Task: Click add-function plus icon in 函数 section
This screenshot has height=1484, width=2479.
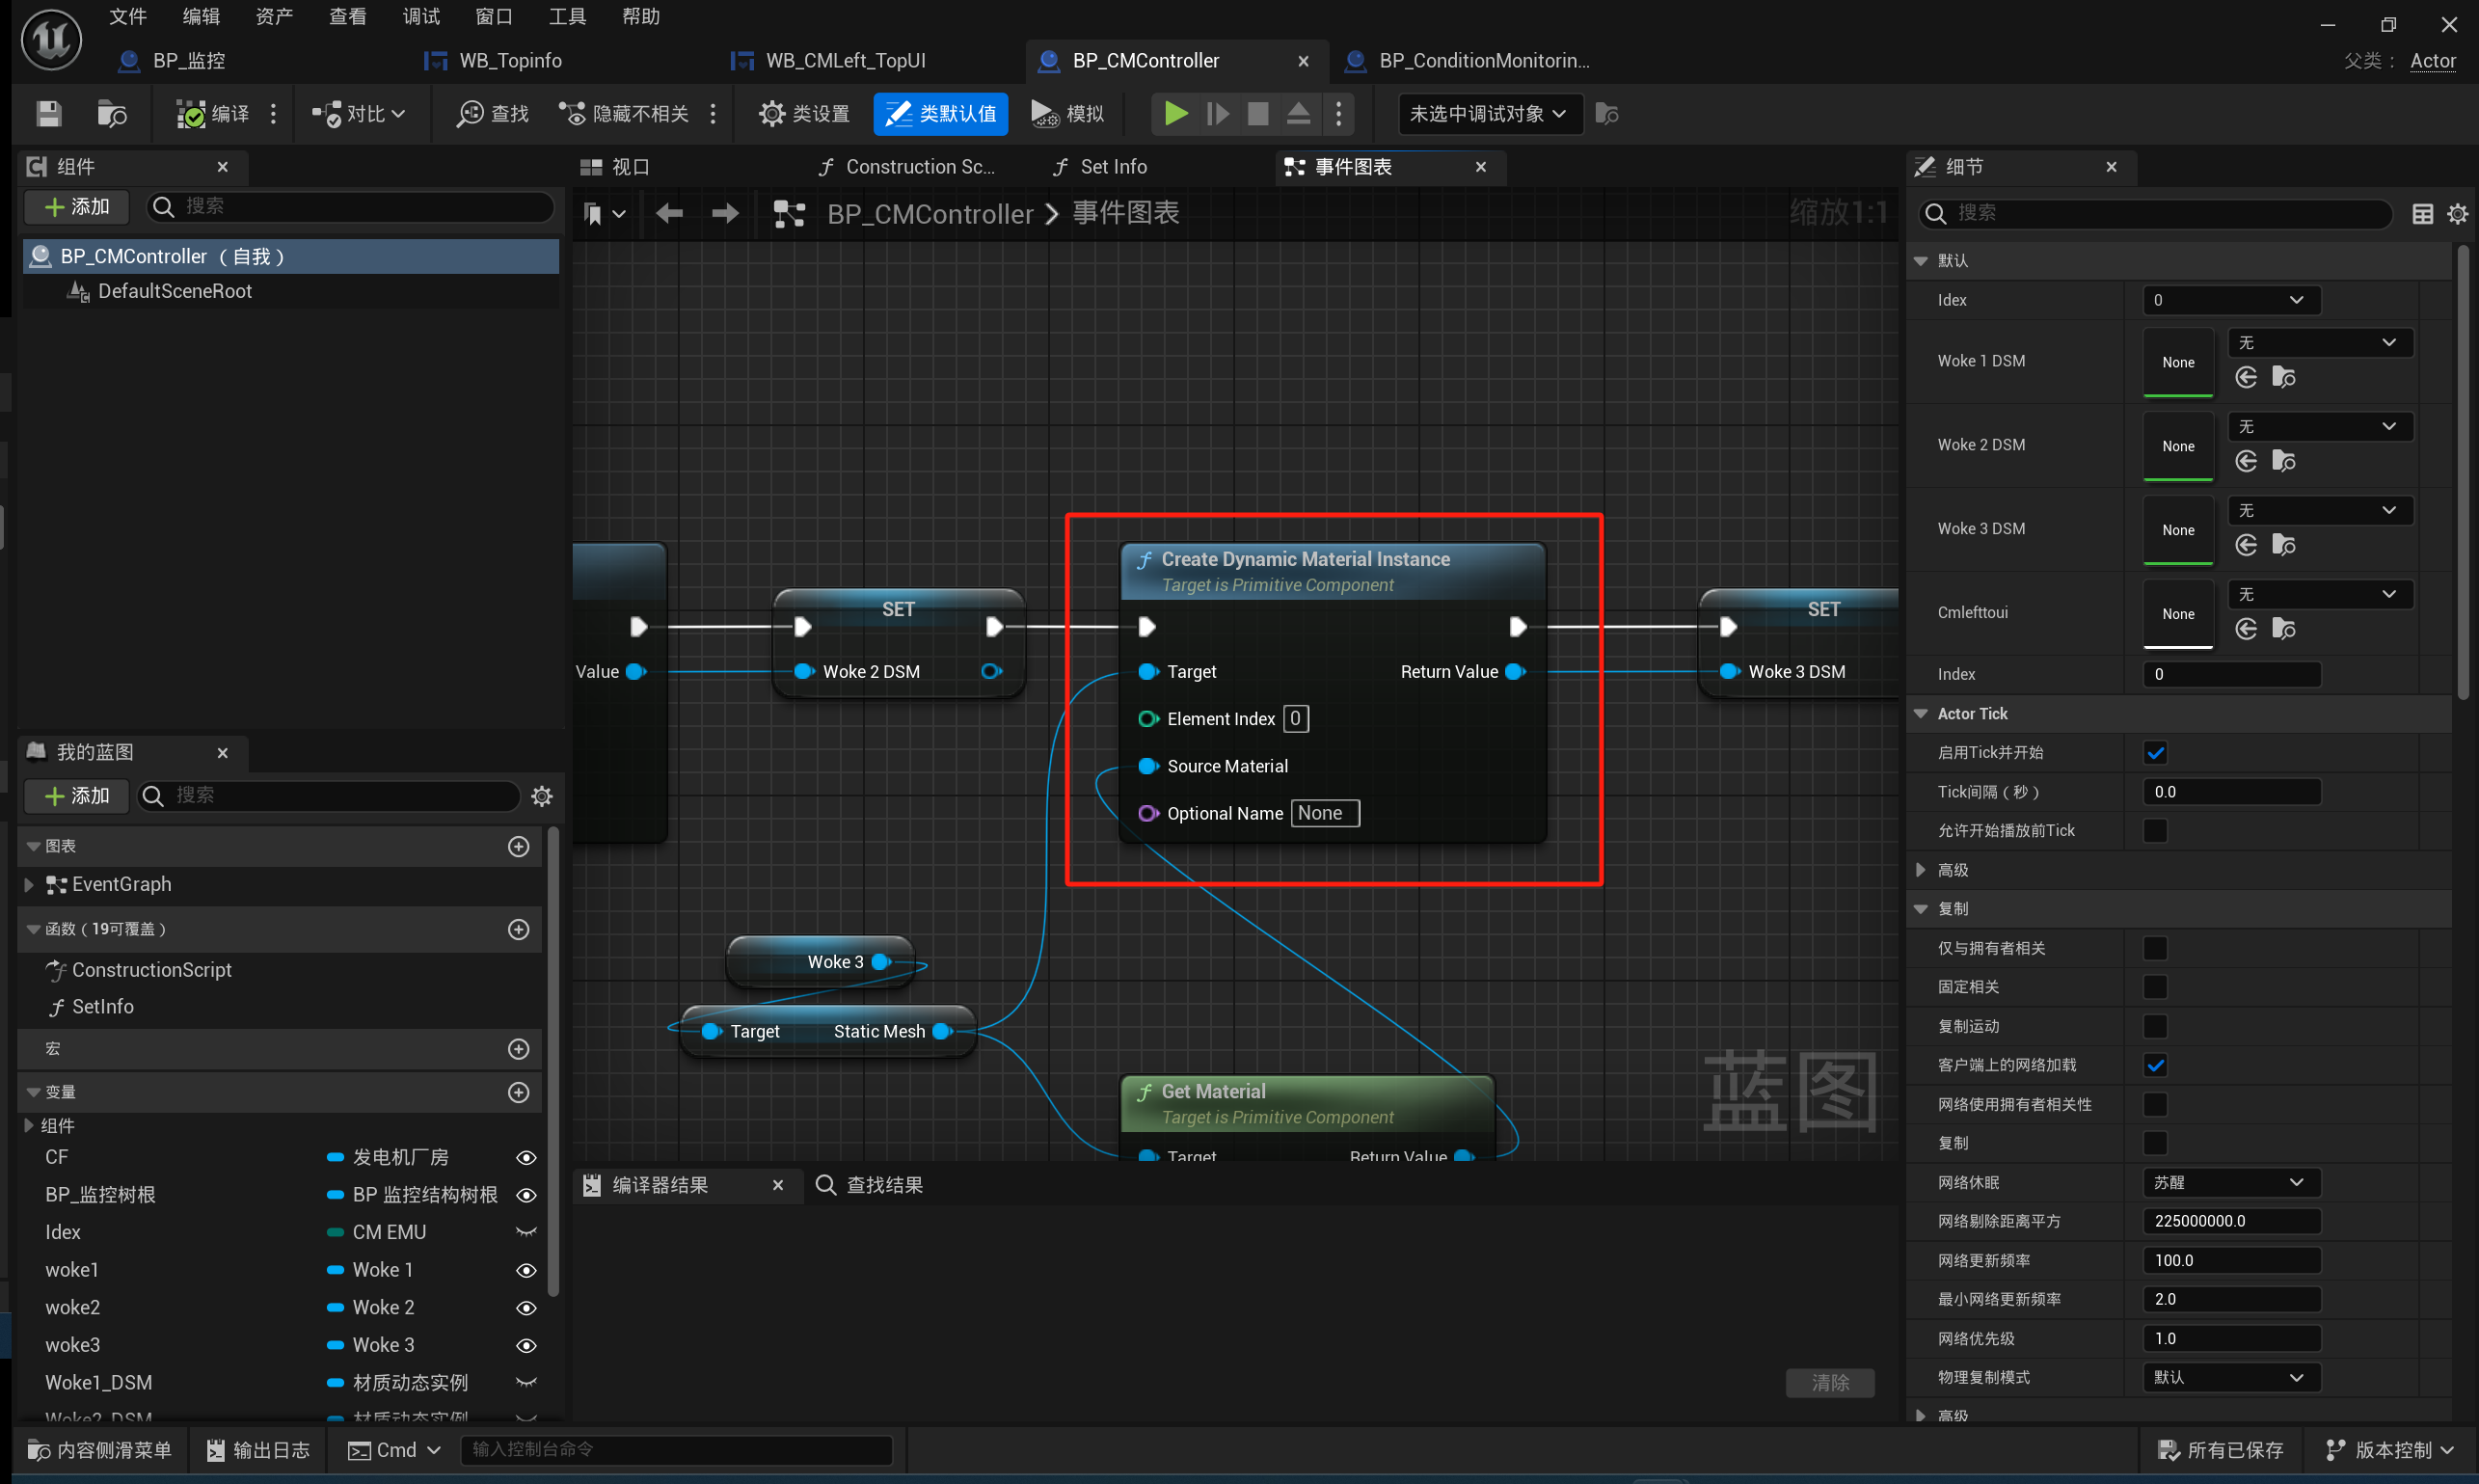Action: point(518,929)
